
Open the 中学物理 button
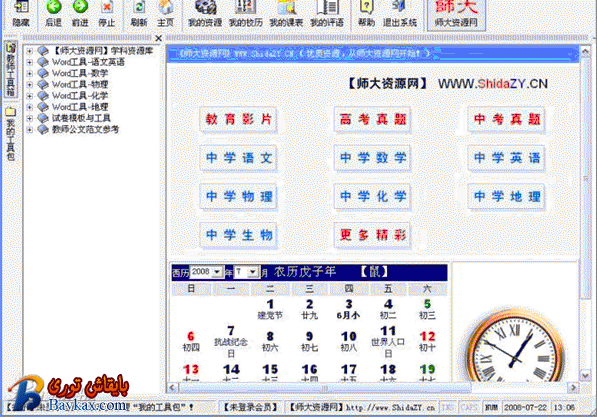[x=239, y=197]
